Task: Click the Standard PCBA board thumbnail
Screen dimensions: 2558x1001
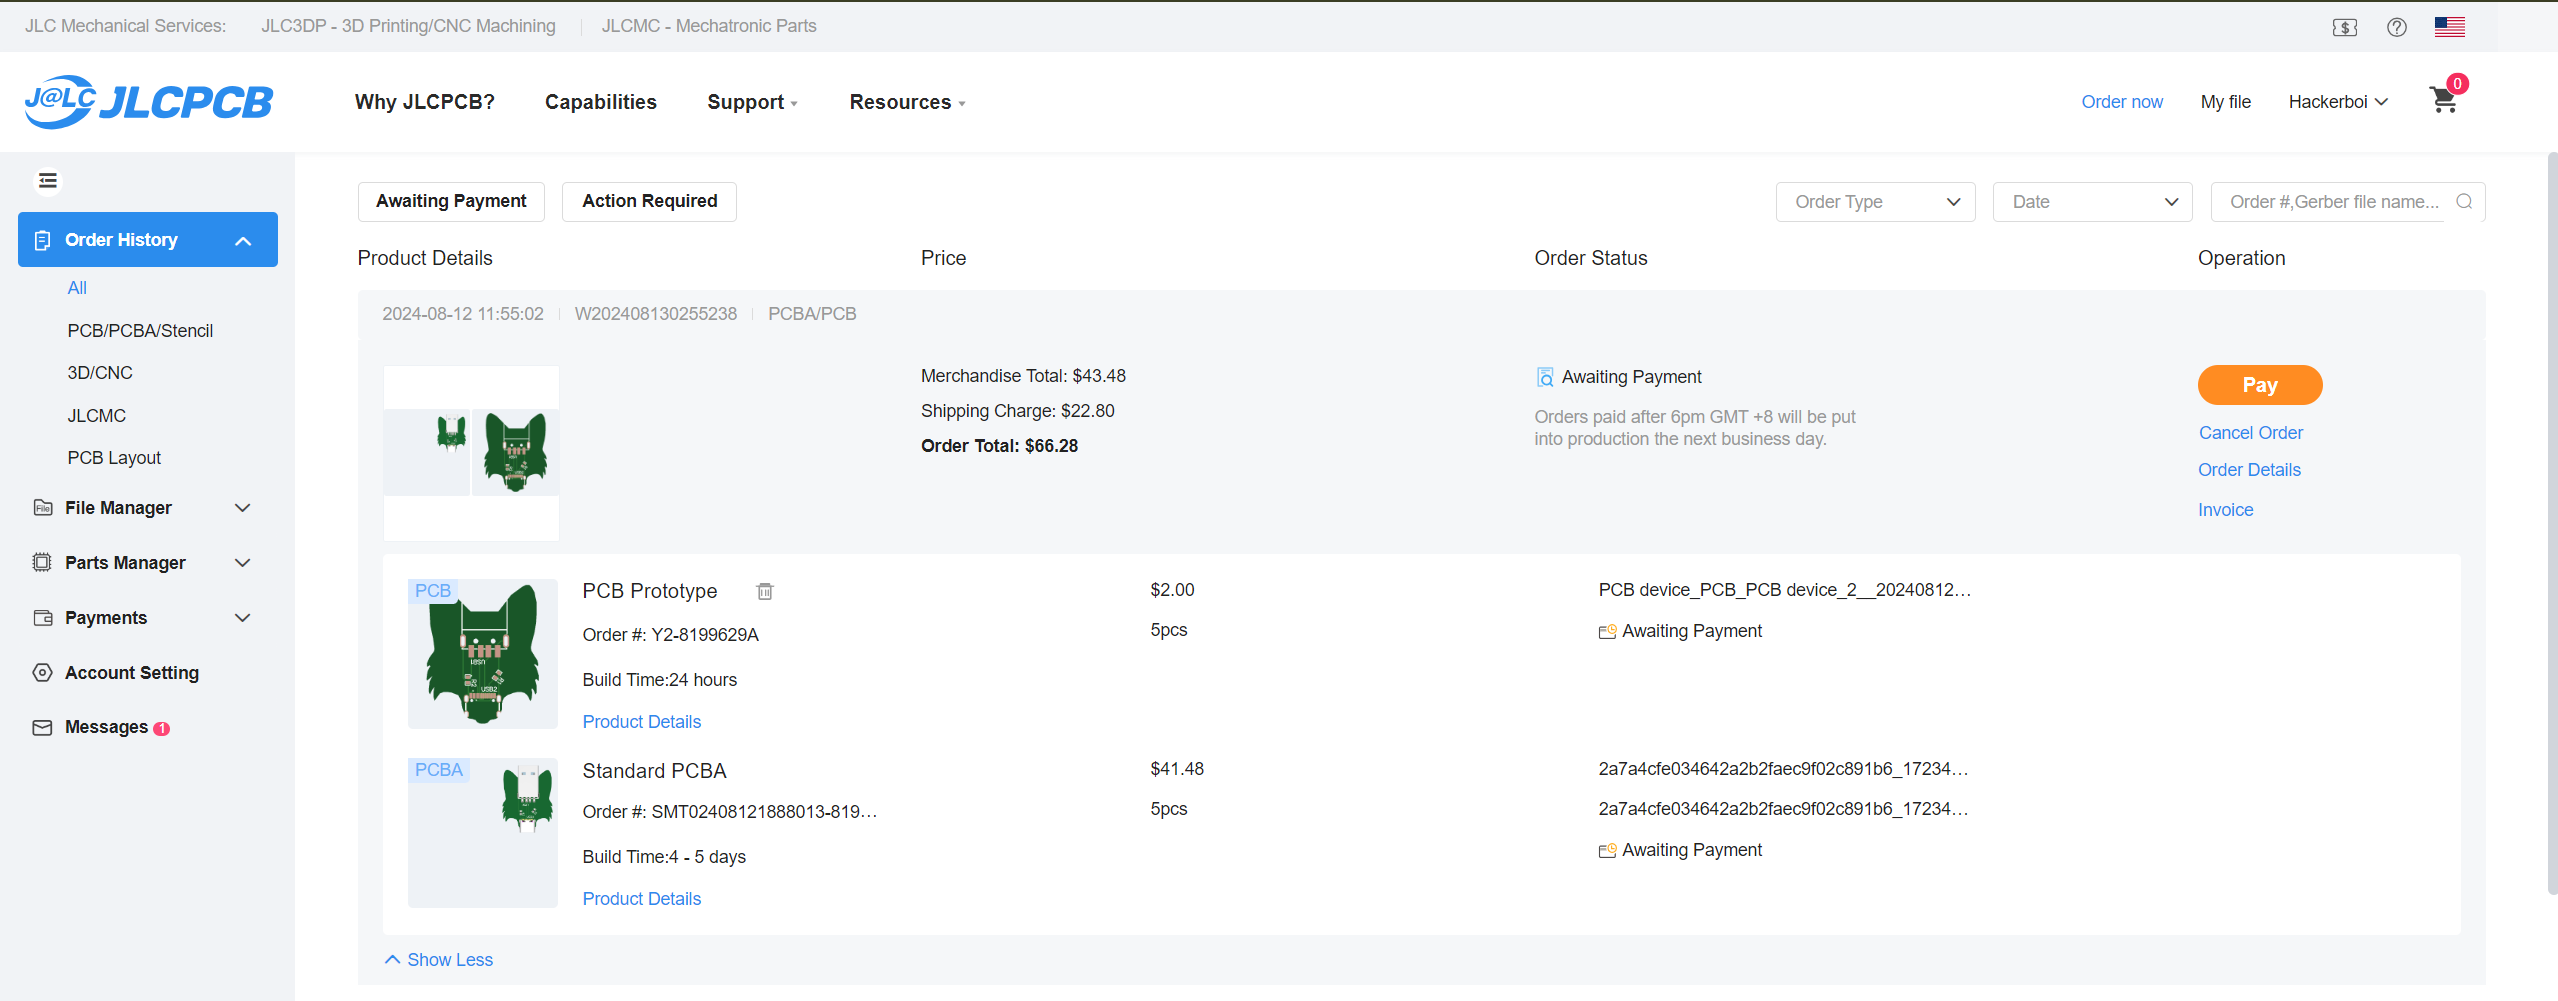Action: pos(483,833)
